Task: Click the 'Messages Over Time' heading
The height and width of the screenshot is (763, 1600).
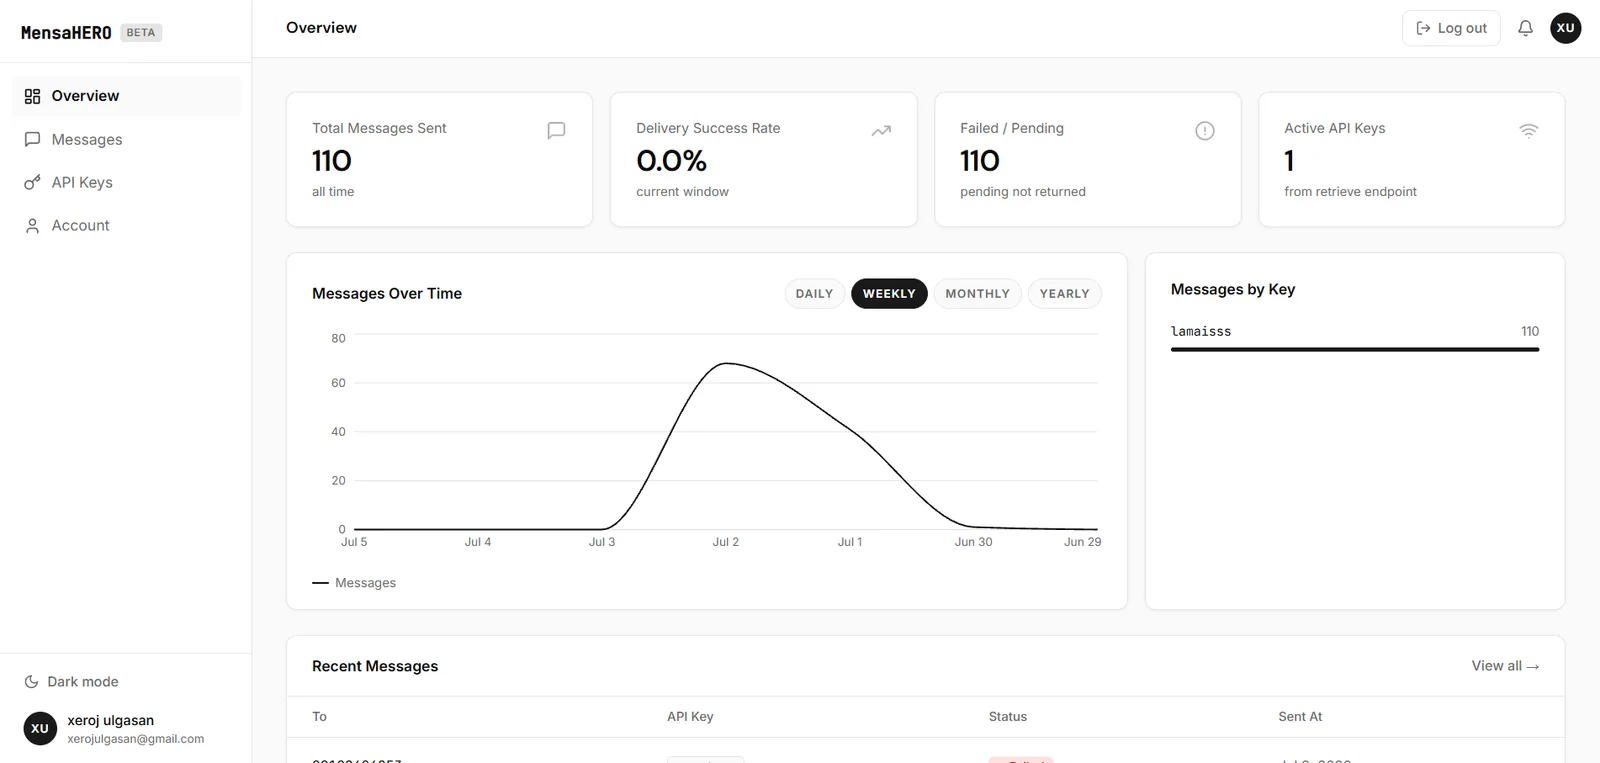Action: (387, 294)
